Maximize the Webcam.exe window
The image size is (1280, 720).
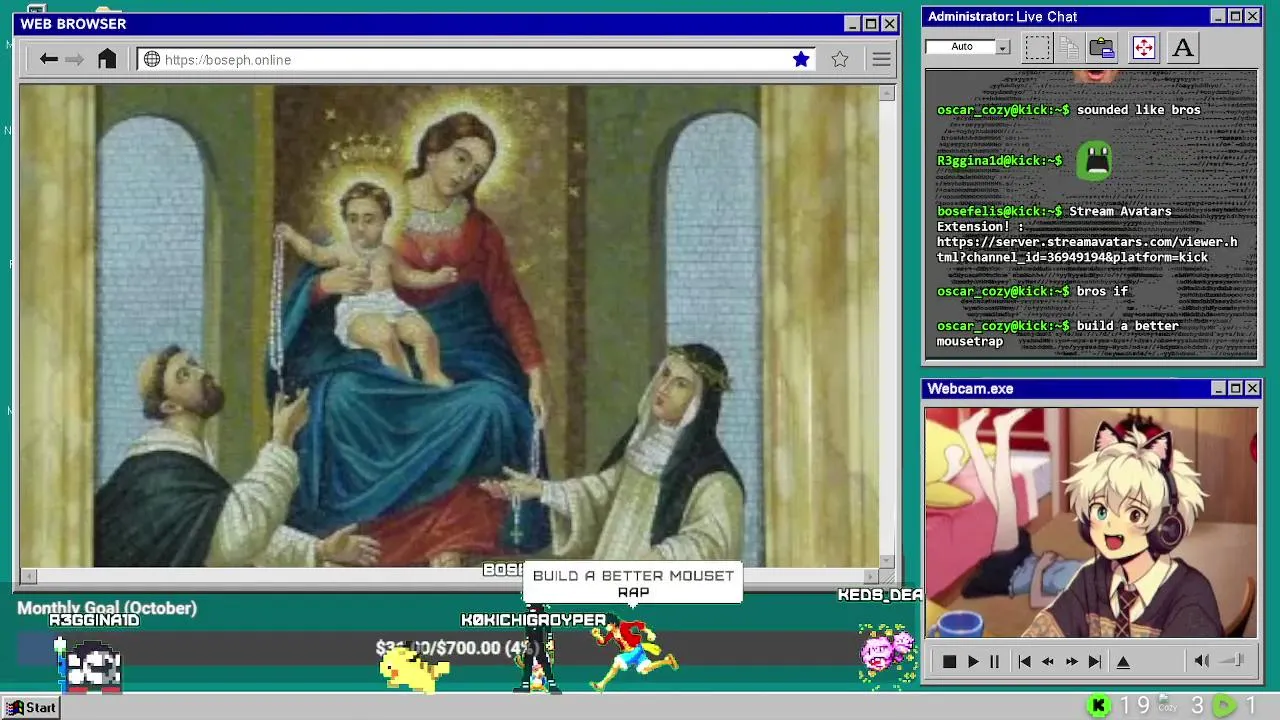click(x=1235, y=388)
